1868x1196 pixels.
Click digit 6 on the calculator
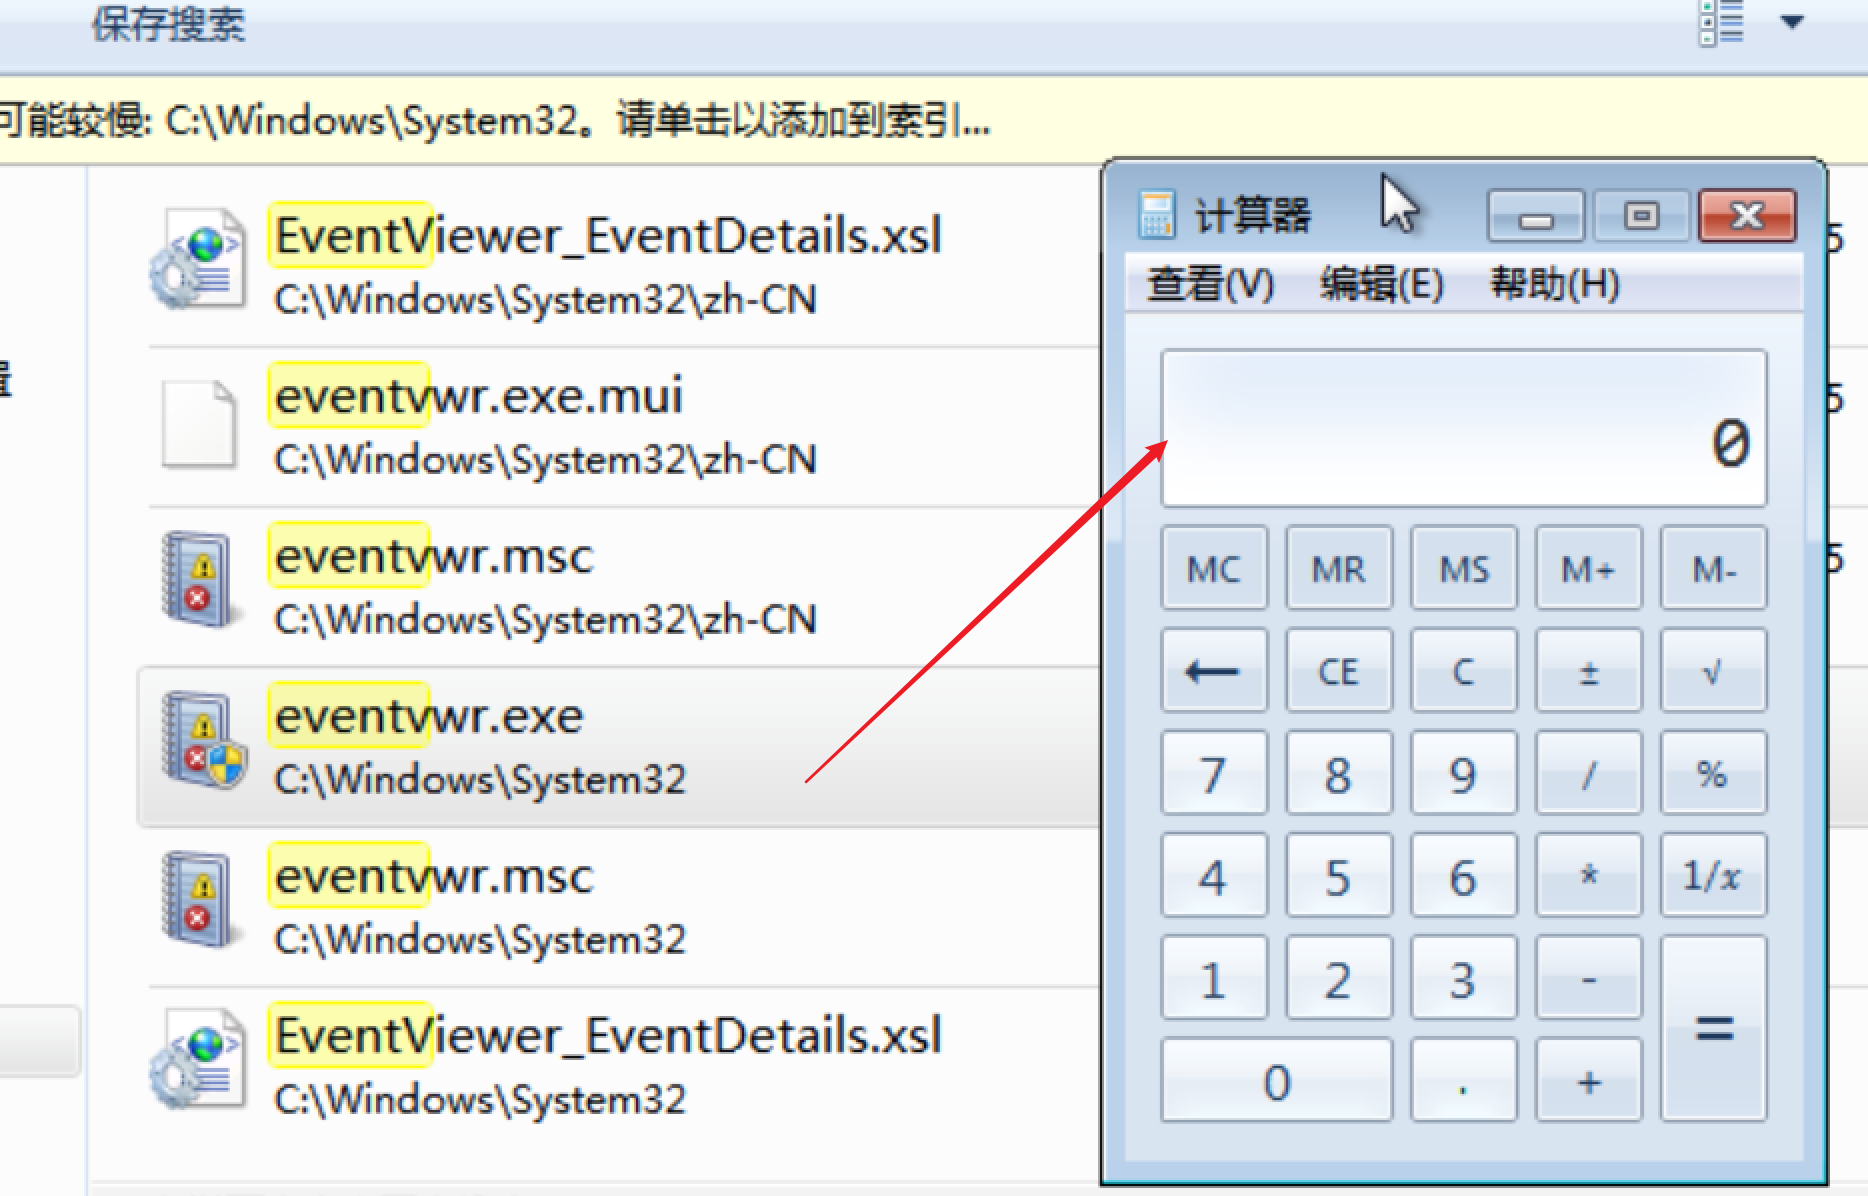coord(1464,875)
